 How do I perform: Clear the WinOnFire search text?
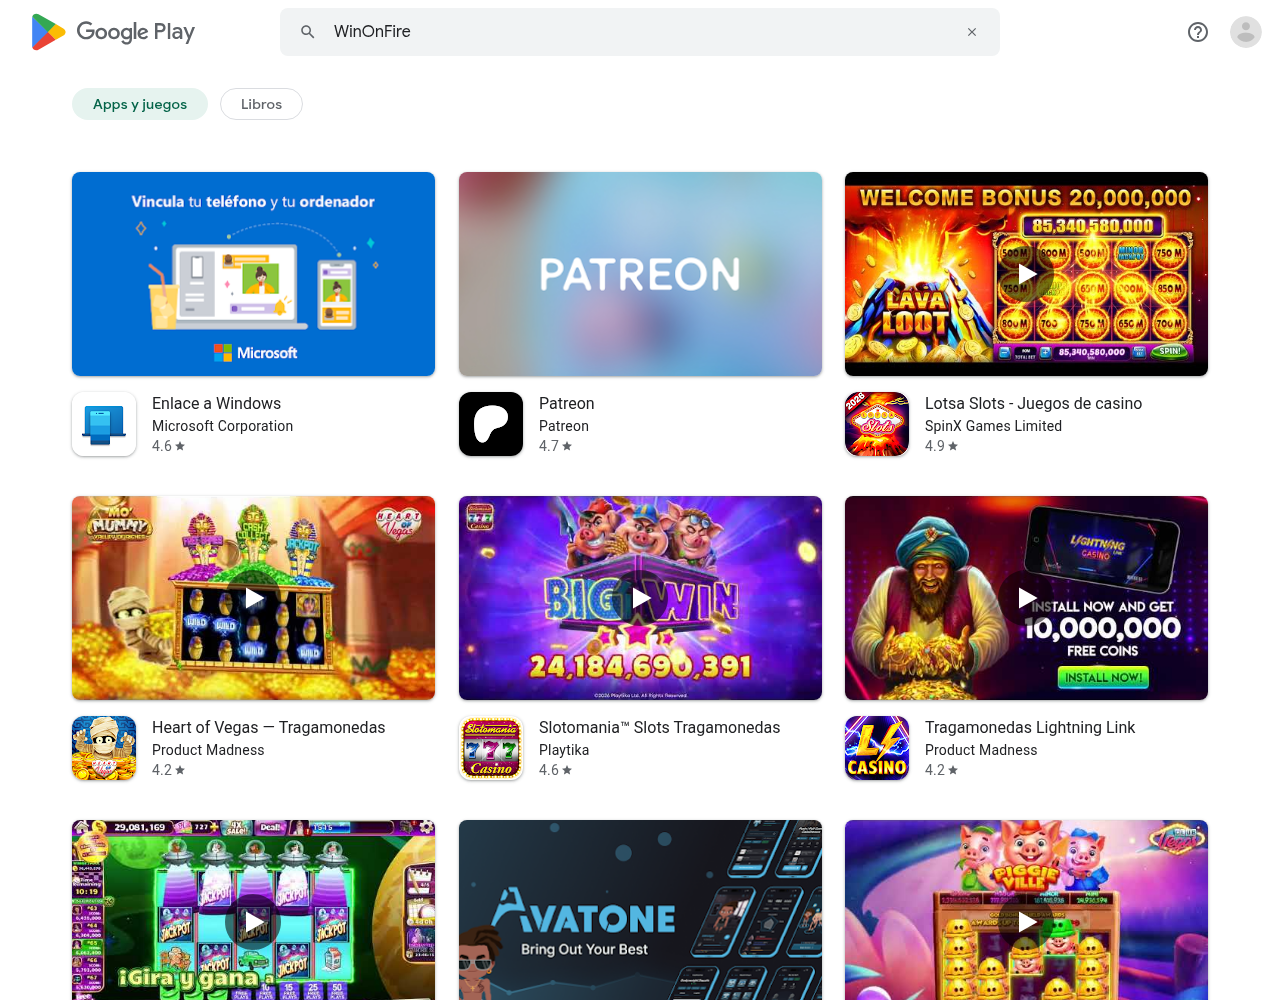972,32
